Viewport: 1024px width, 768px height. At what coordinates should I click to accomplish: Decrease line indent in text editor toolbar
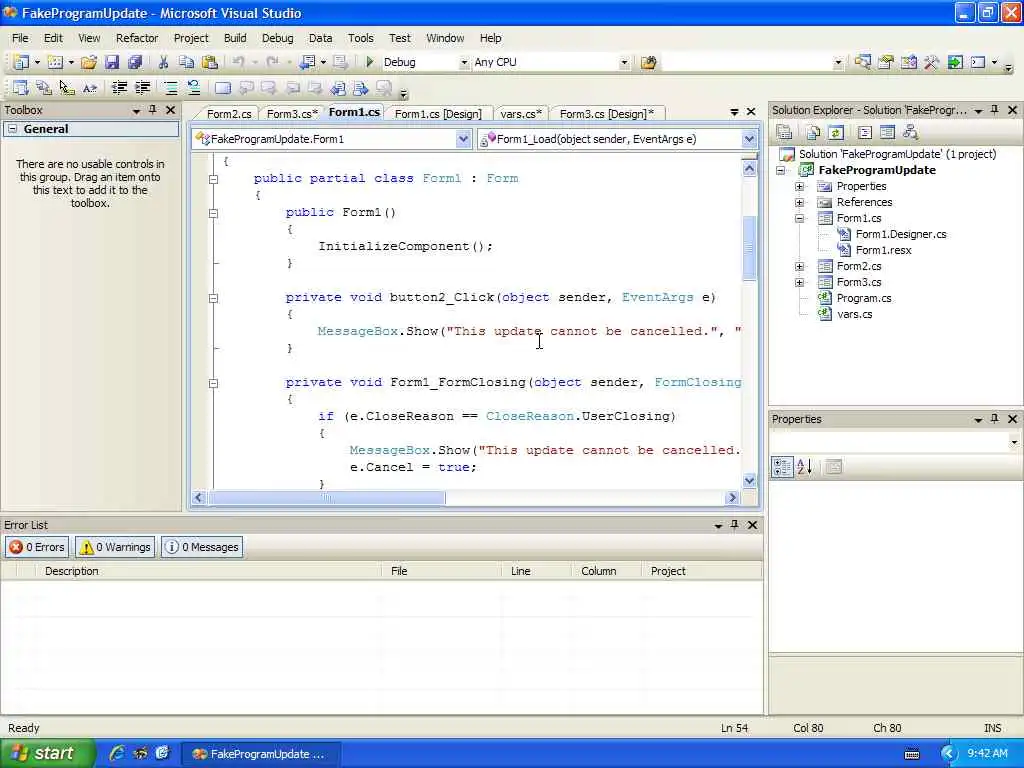[120, 88]
